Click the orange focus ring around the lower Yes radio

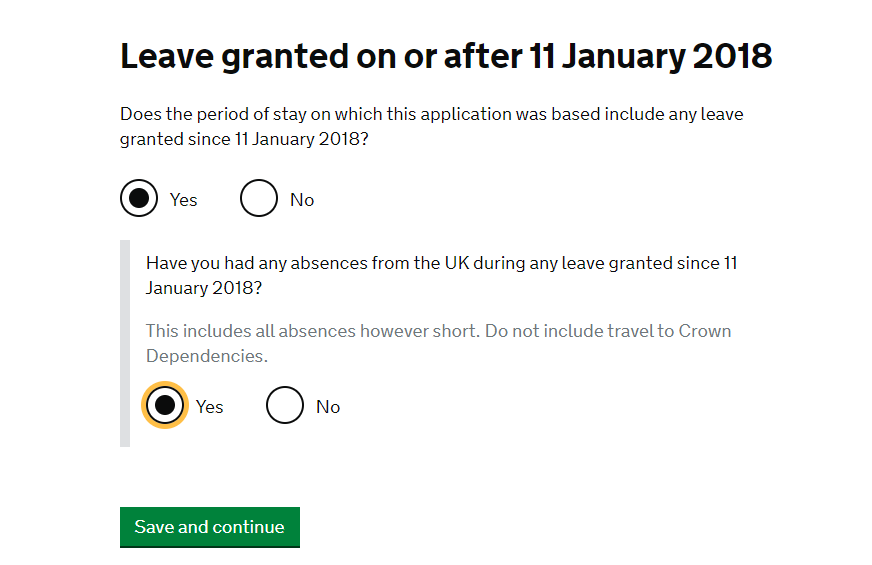(x=148, y=391)
